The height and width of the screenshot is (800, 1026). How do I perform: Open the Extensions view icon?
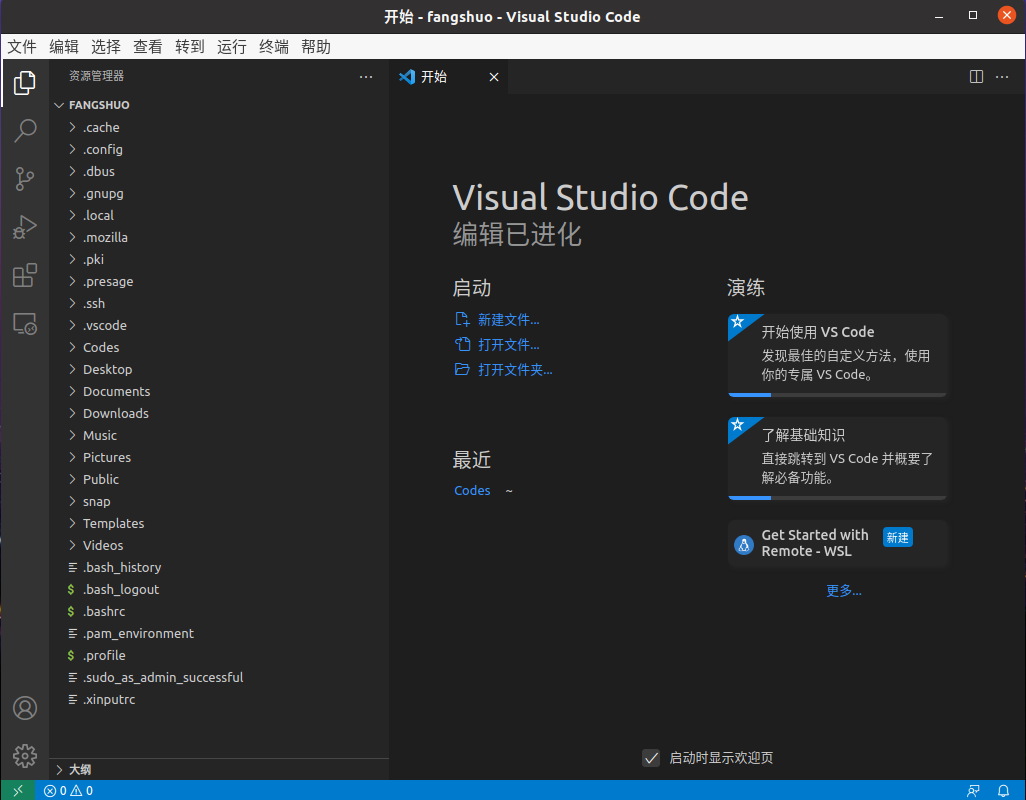click(25, 275)
